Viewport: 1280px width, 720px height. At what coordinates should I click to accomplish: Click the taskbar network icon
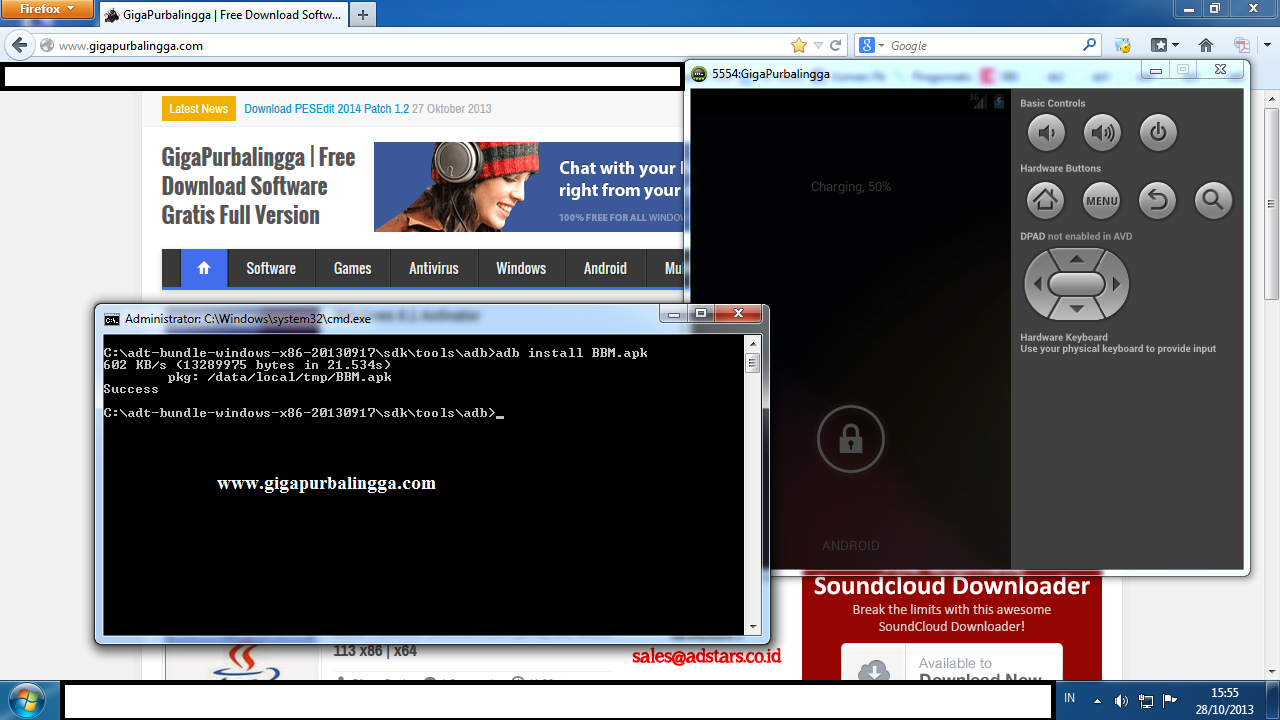[x=1146, y=700]
